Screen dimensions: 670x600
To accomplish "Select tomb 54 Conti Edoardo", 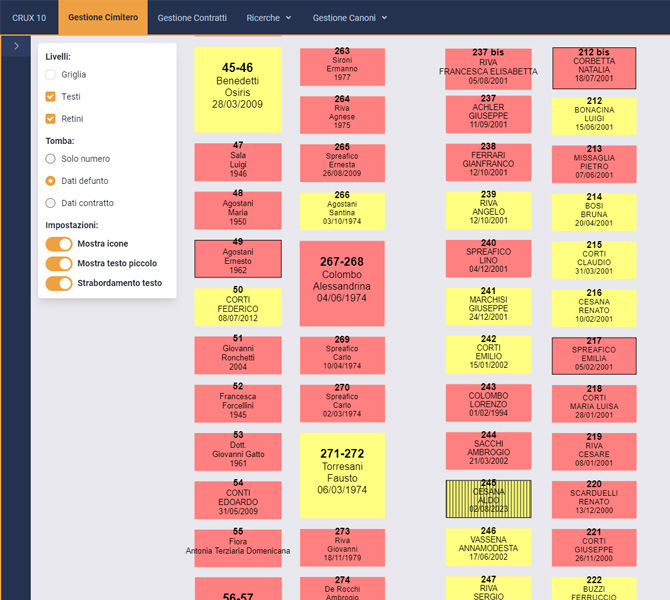I will tap(238, 500).
